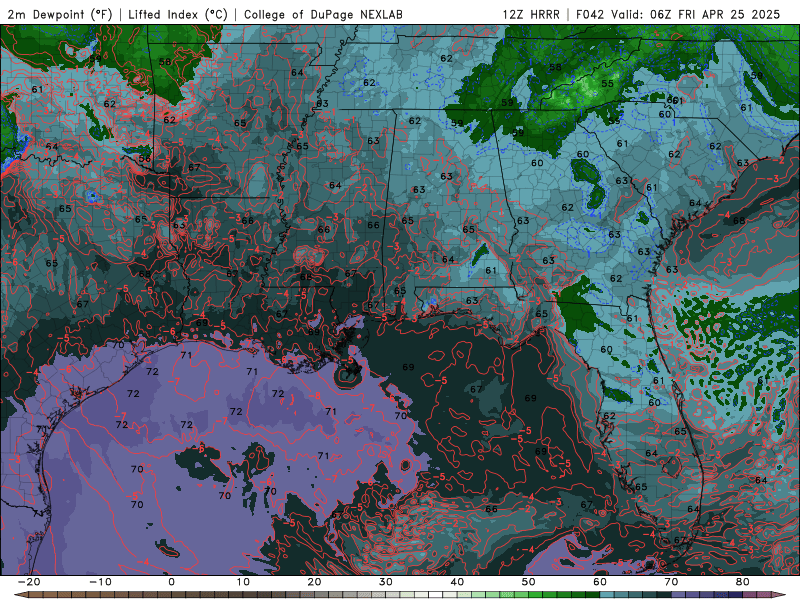Click the "12Z HRRR" model run label
800x600 pixels.
click(x=531, y=14)
